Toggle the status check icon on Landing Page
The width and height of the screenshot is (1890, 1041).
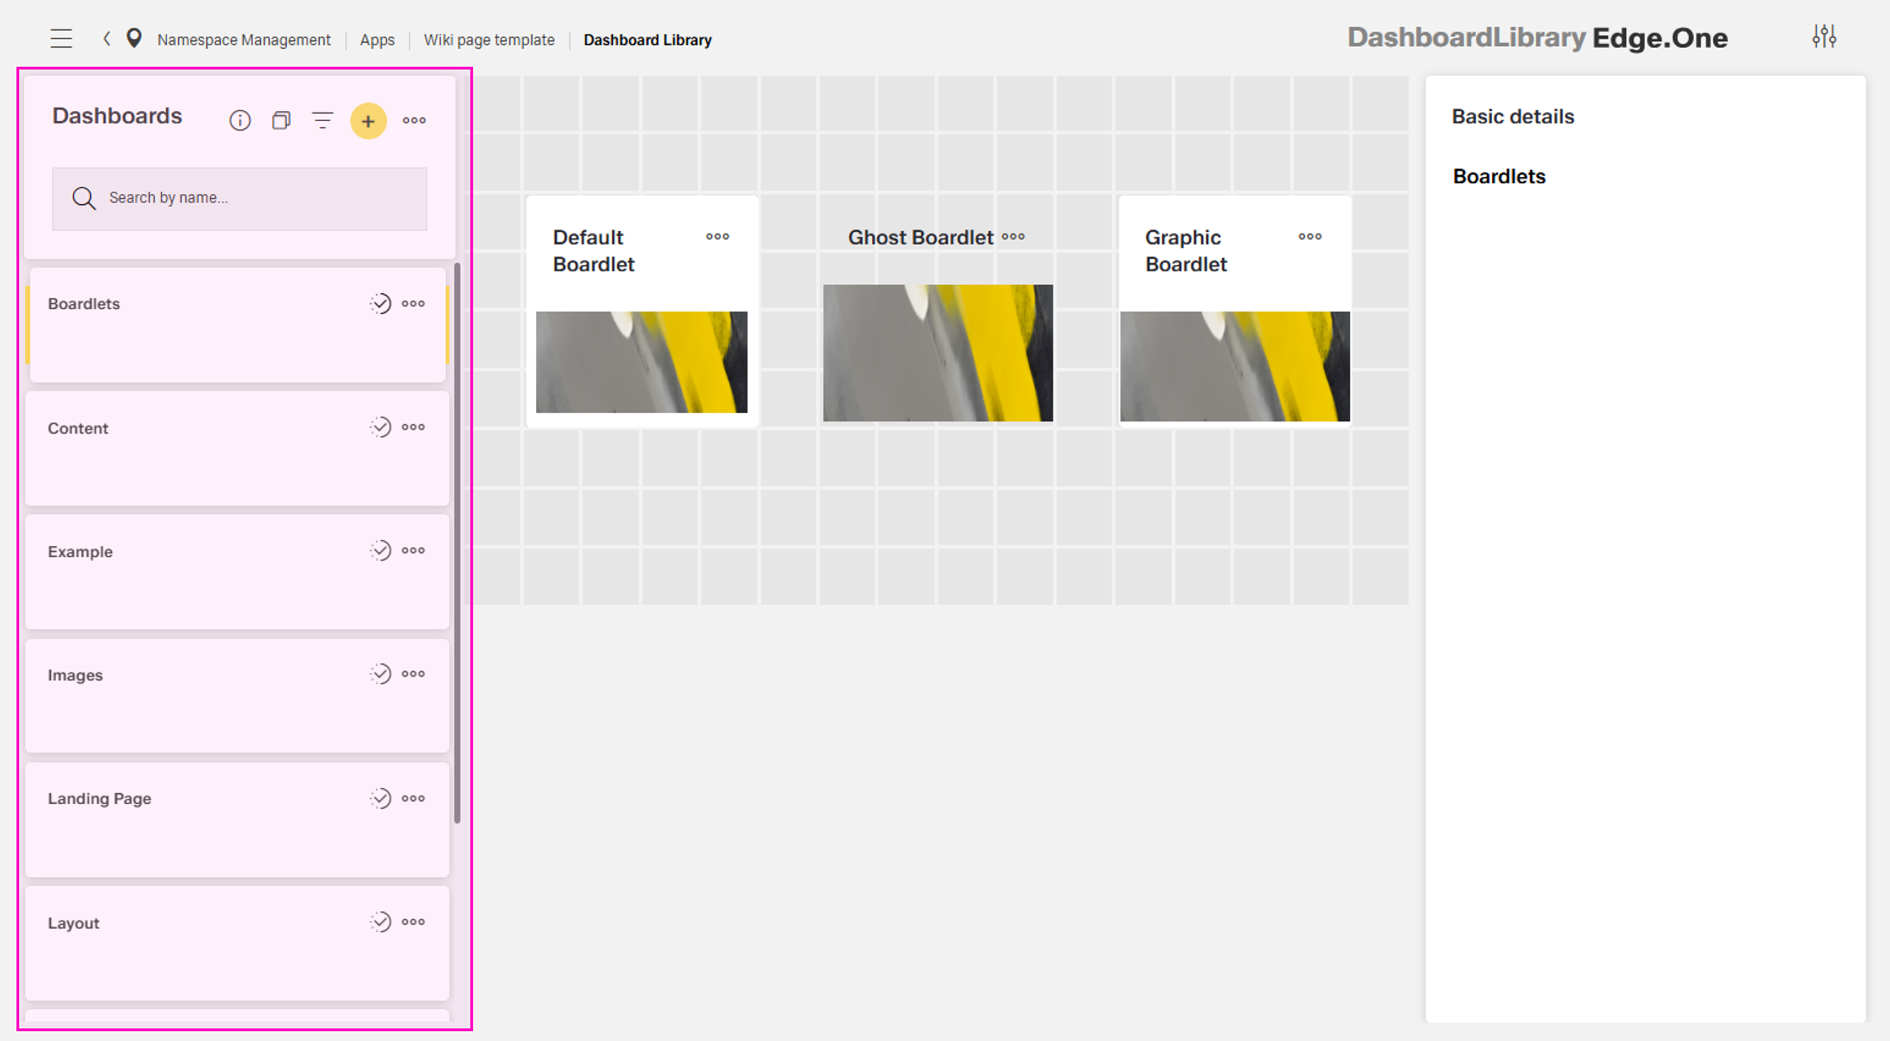[x=381, y=797]
